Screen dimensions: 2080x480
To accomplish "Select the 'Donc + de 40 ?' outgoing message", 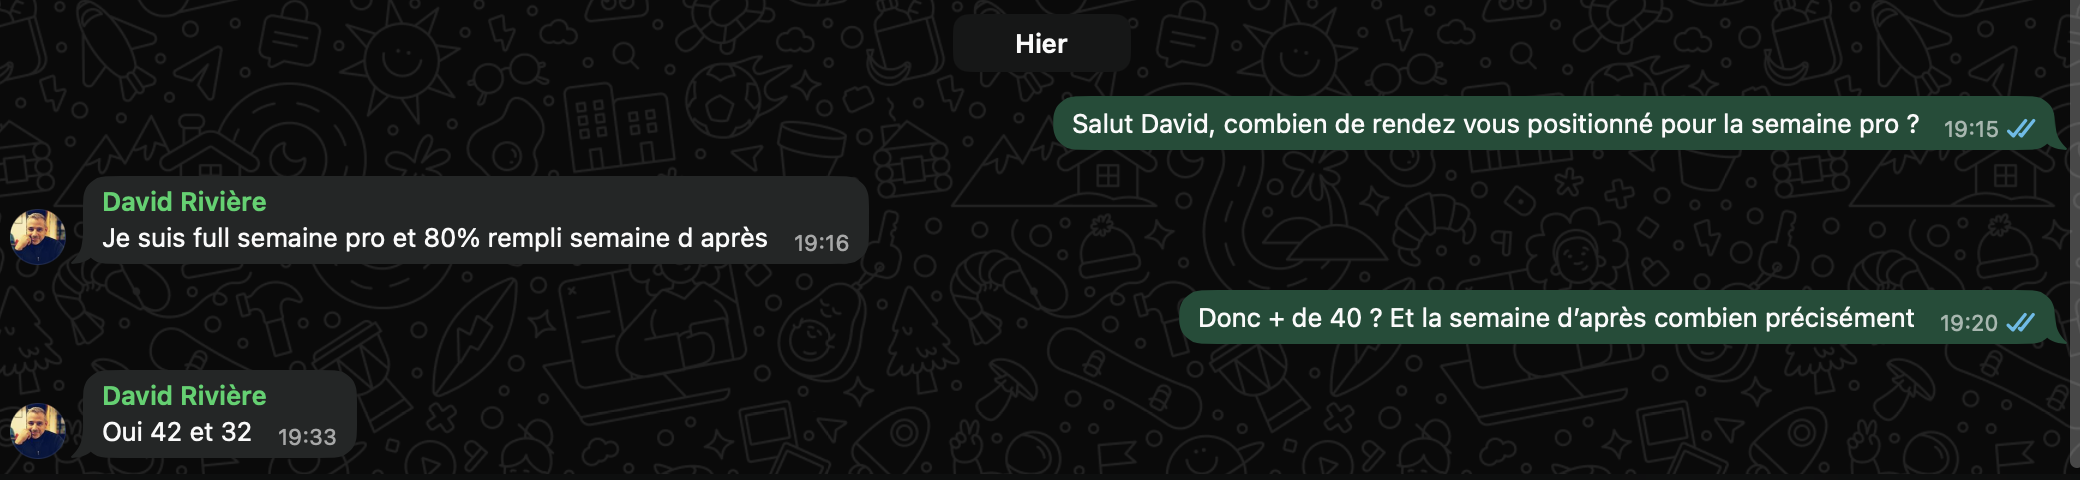I will tap(1618, 318).
